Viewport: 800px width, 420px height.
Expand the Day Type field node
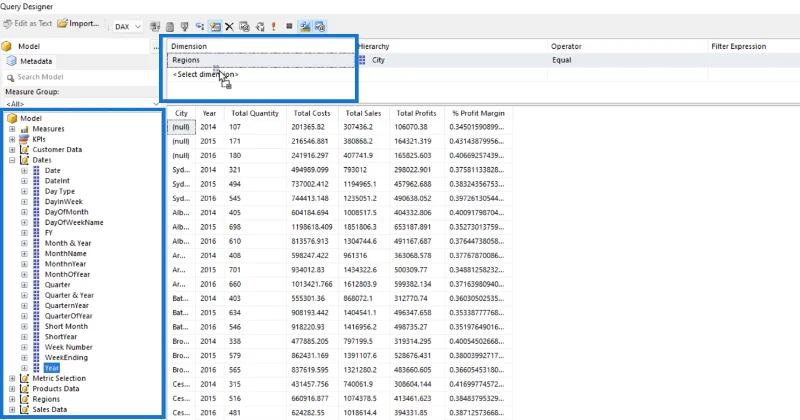(x=24, y=191)
